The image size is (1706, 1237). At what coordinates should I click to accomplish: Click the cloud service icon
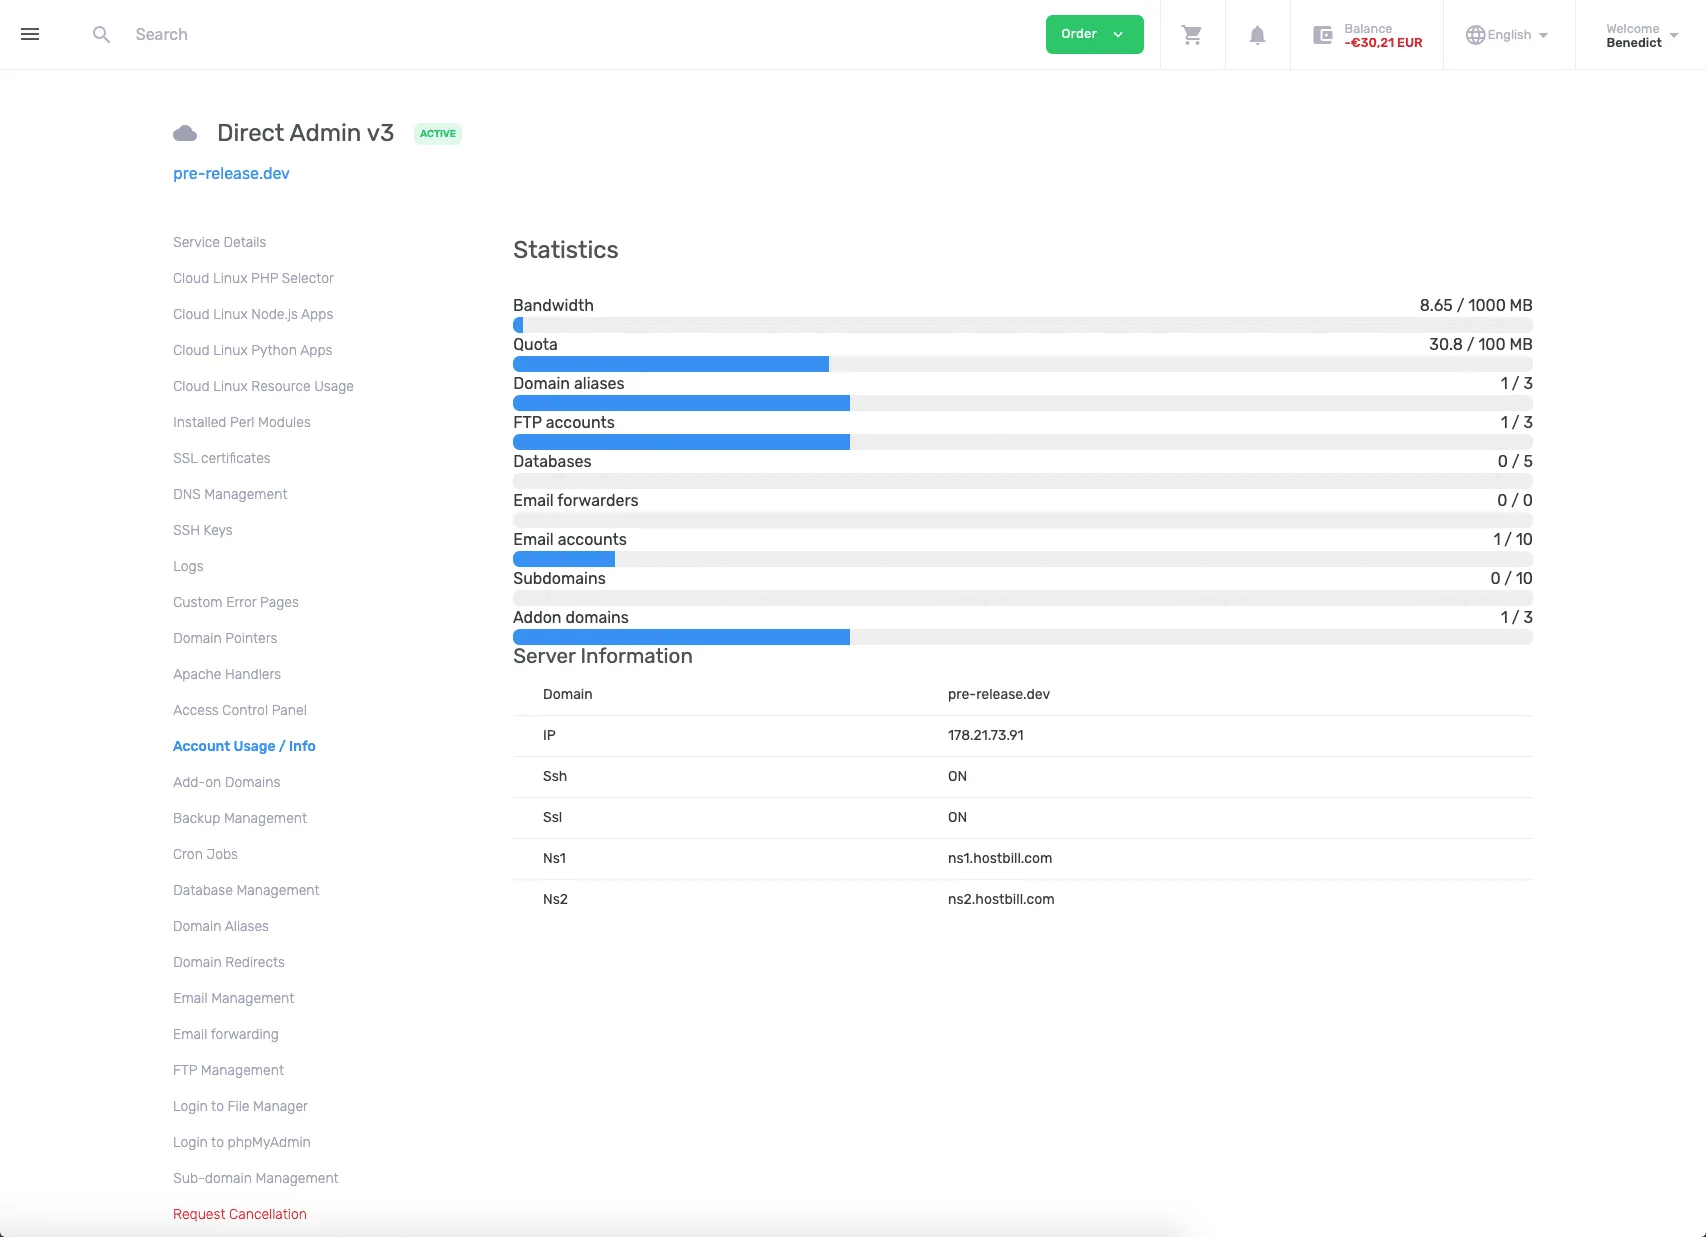click(x=185, y=133)
